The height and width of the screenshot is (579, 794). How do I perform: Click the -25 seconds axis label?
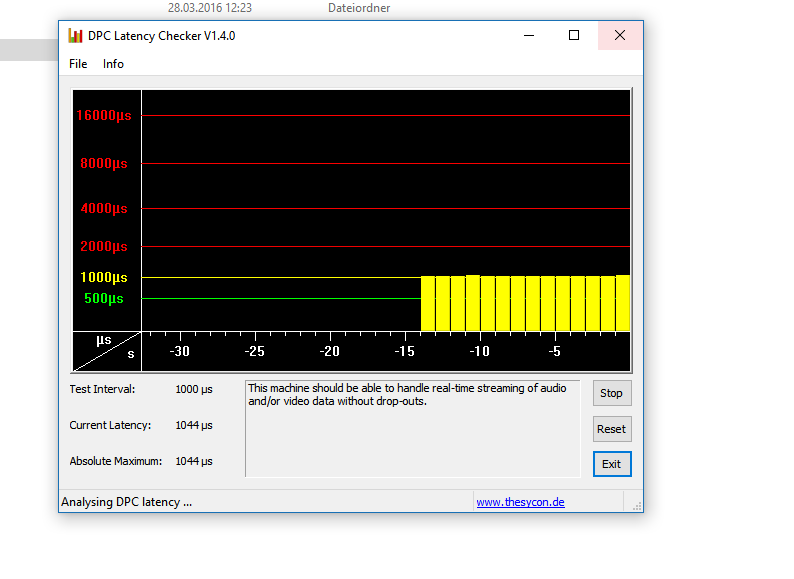coord(254,352)
